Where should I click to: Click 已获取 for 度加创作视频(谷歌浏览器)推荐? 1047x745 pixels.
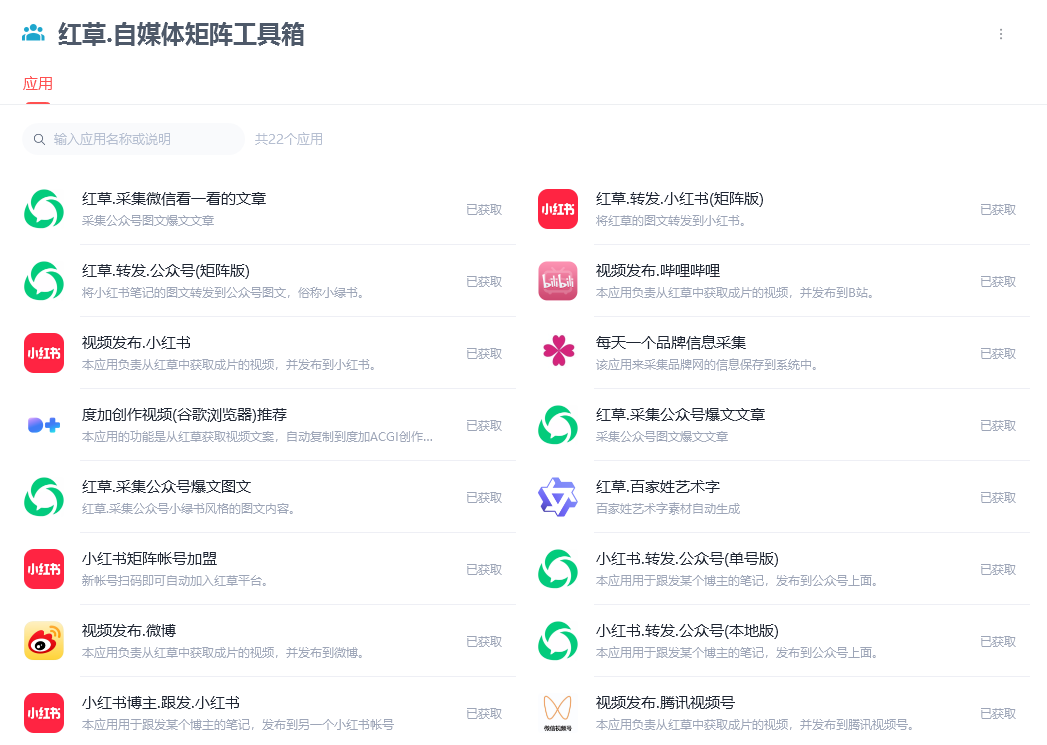click(x=484, y=426)
